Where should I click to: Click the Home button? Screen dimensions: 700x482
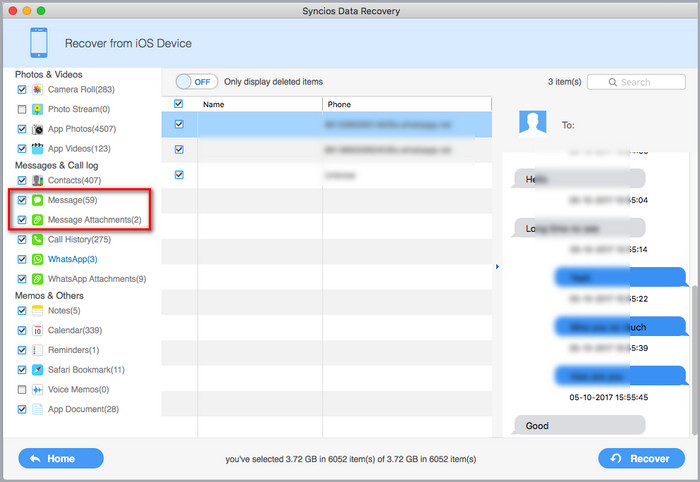pyautogui.click(x=61, y=458)
